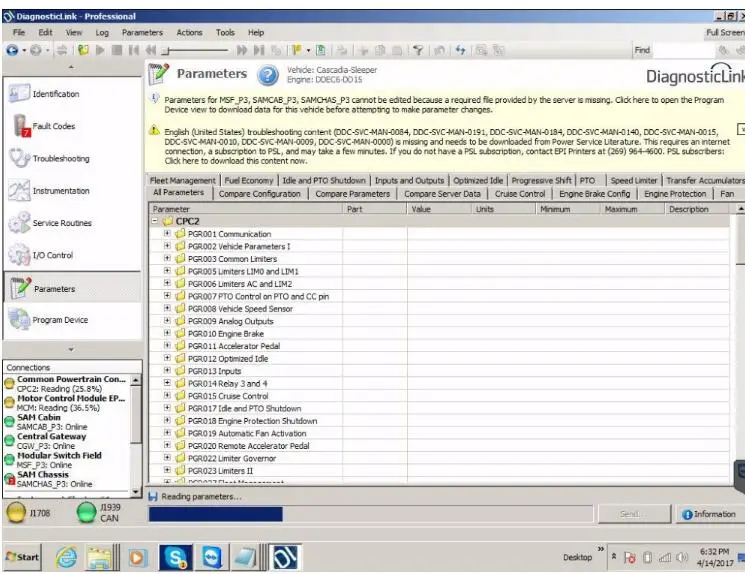Viewport: 745px width, 574px height.
Task: Expand the PGR001 Communication node
Action: [x=167, y=234]
